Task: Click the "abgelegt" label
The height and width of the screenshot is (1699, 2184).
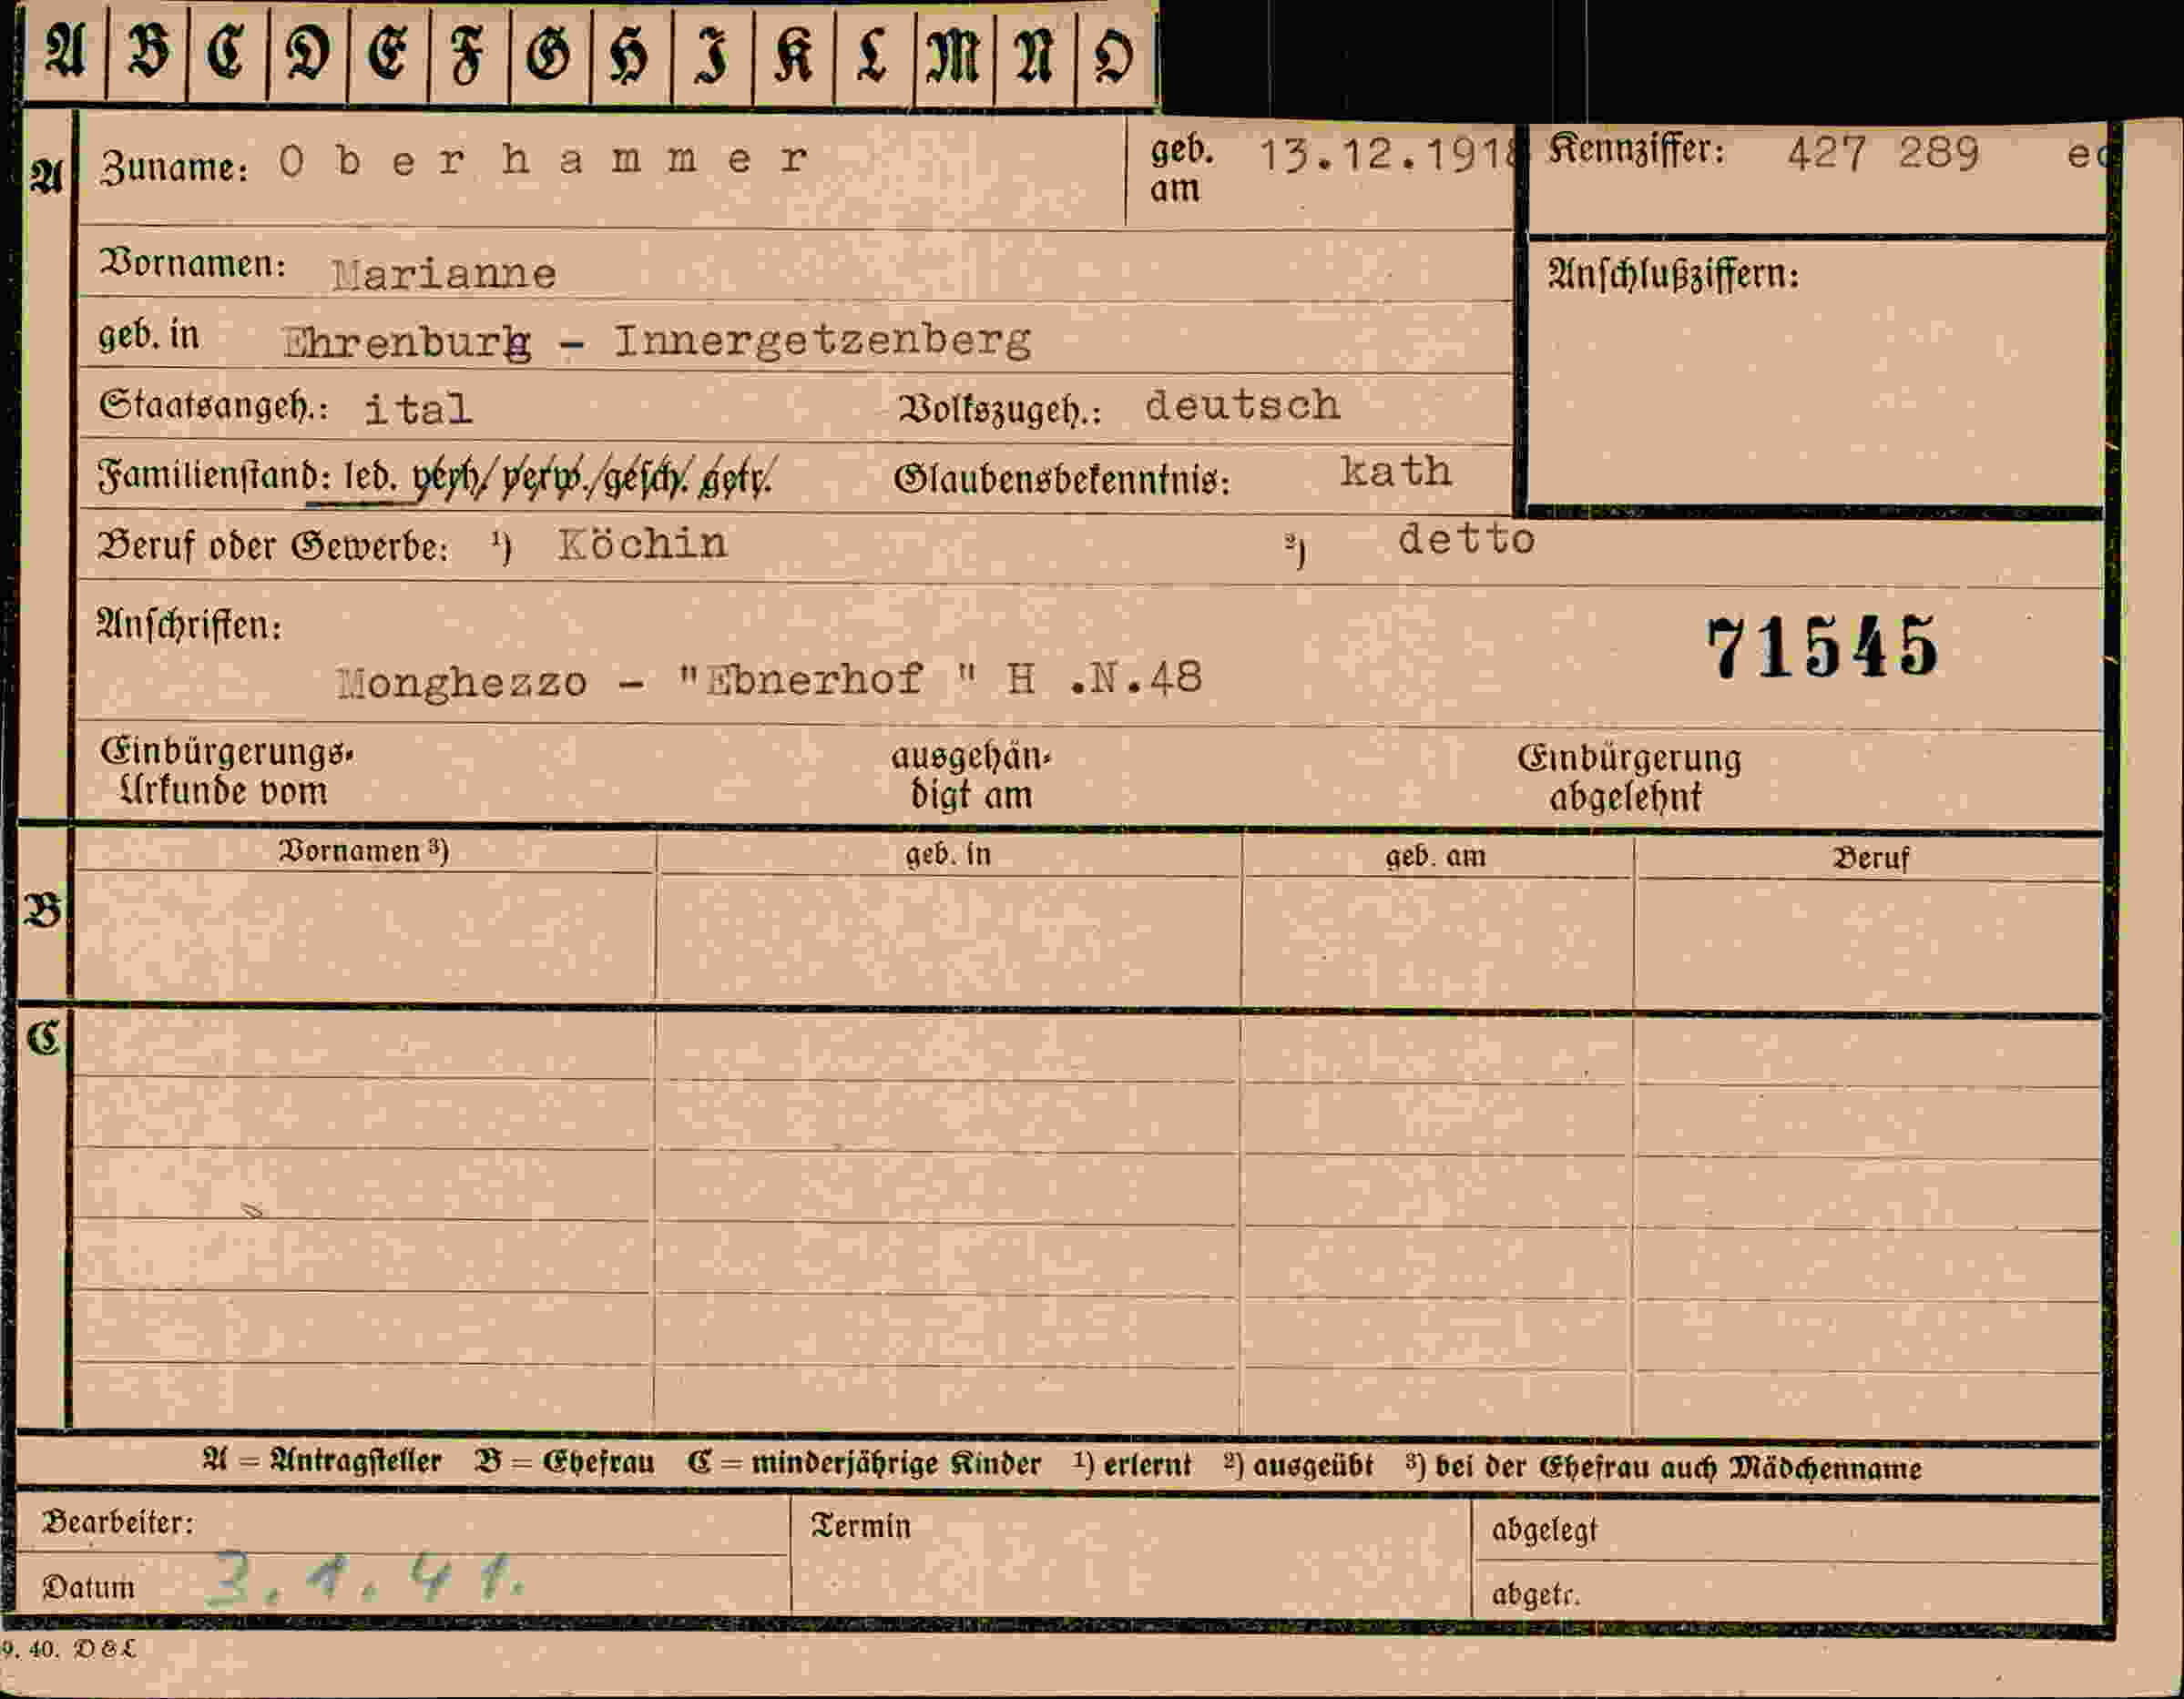Action: pyautogui.click(x=1544, y=1530)
